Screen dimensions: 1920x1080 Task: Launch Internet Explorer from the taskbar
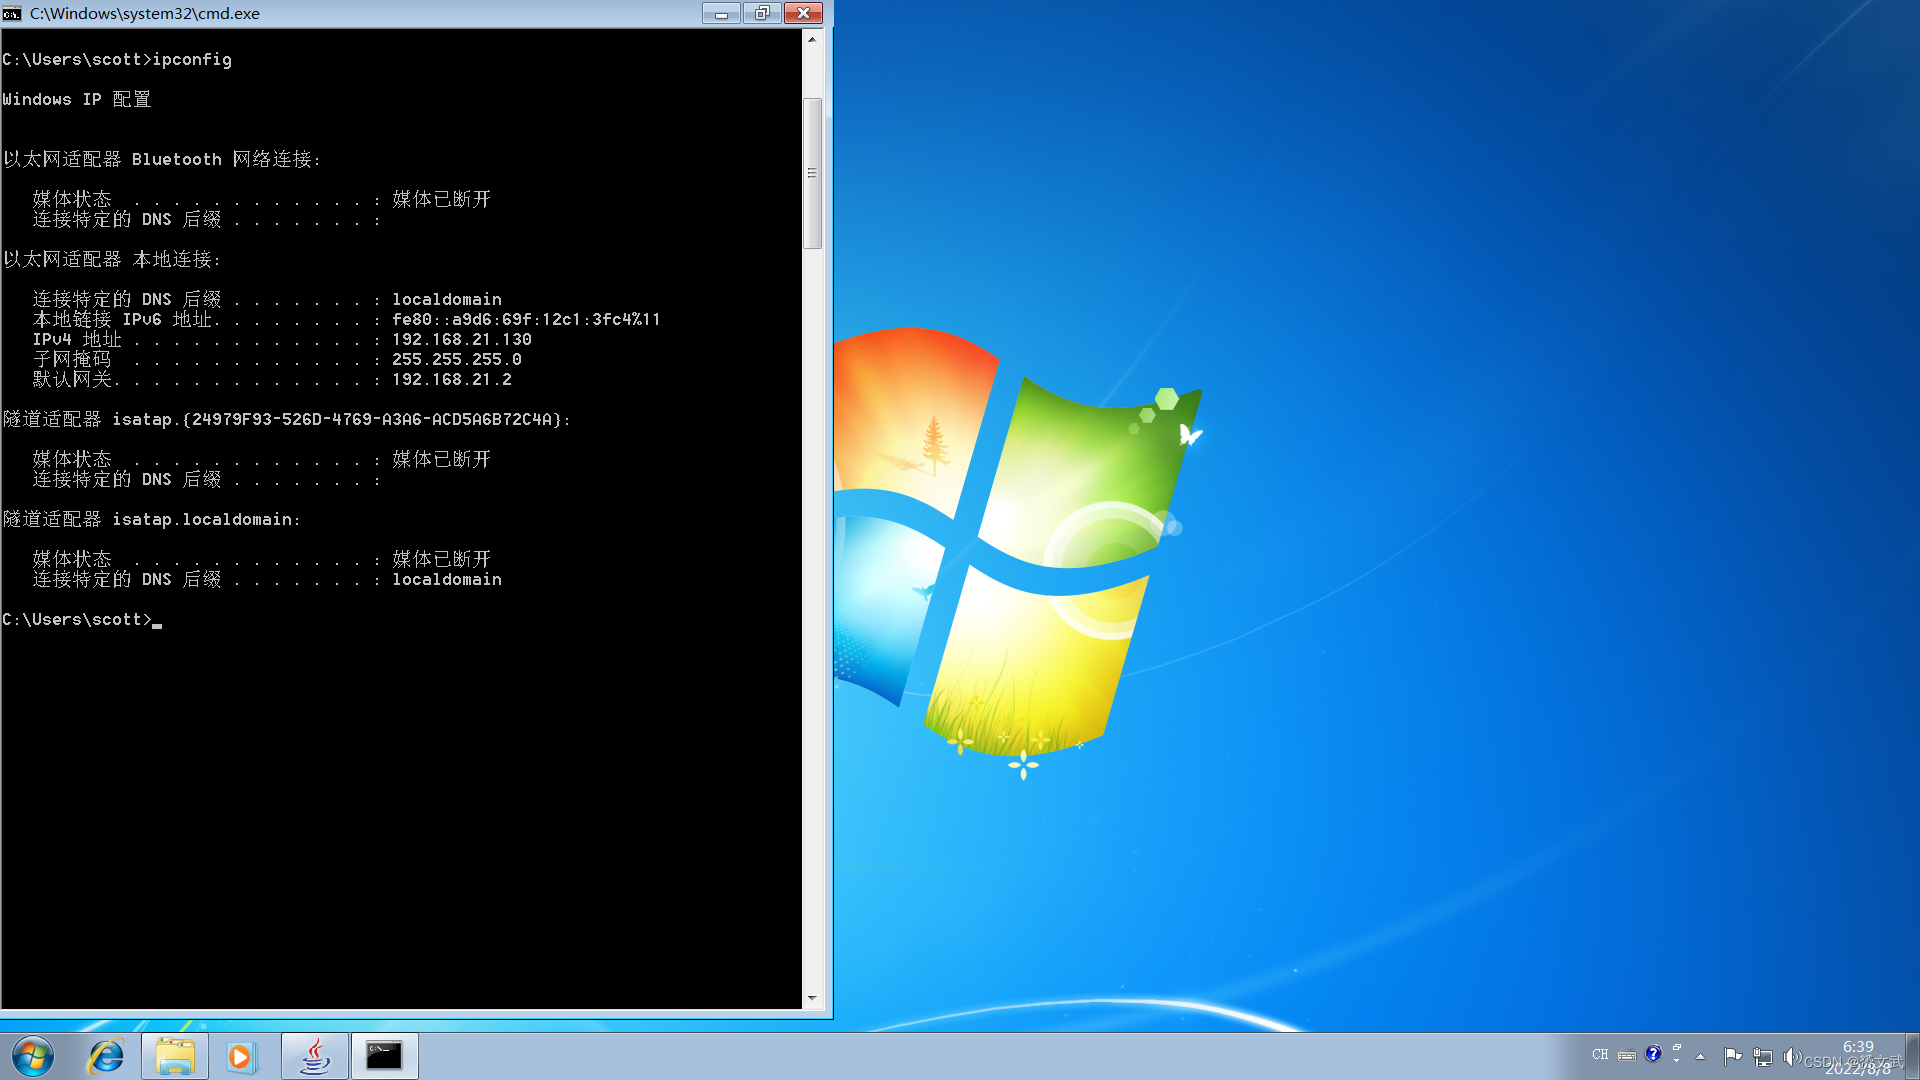[x=105, y=1056]
